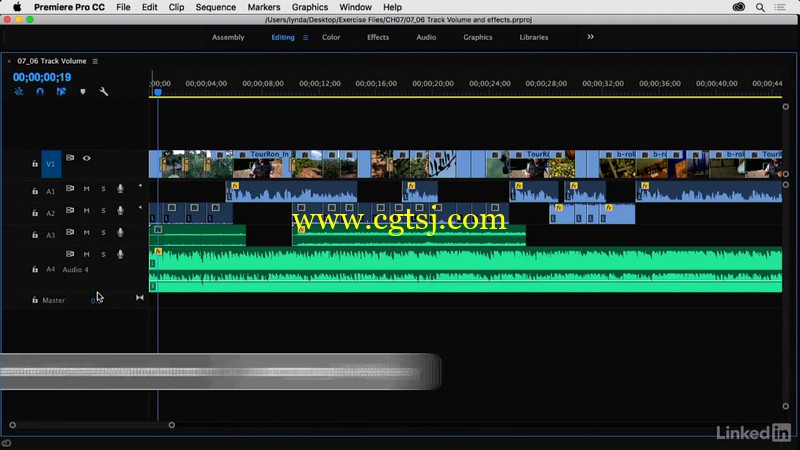
Task: Toggle lock on A1 track
Action: point(35,191)
